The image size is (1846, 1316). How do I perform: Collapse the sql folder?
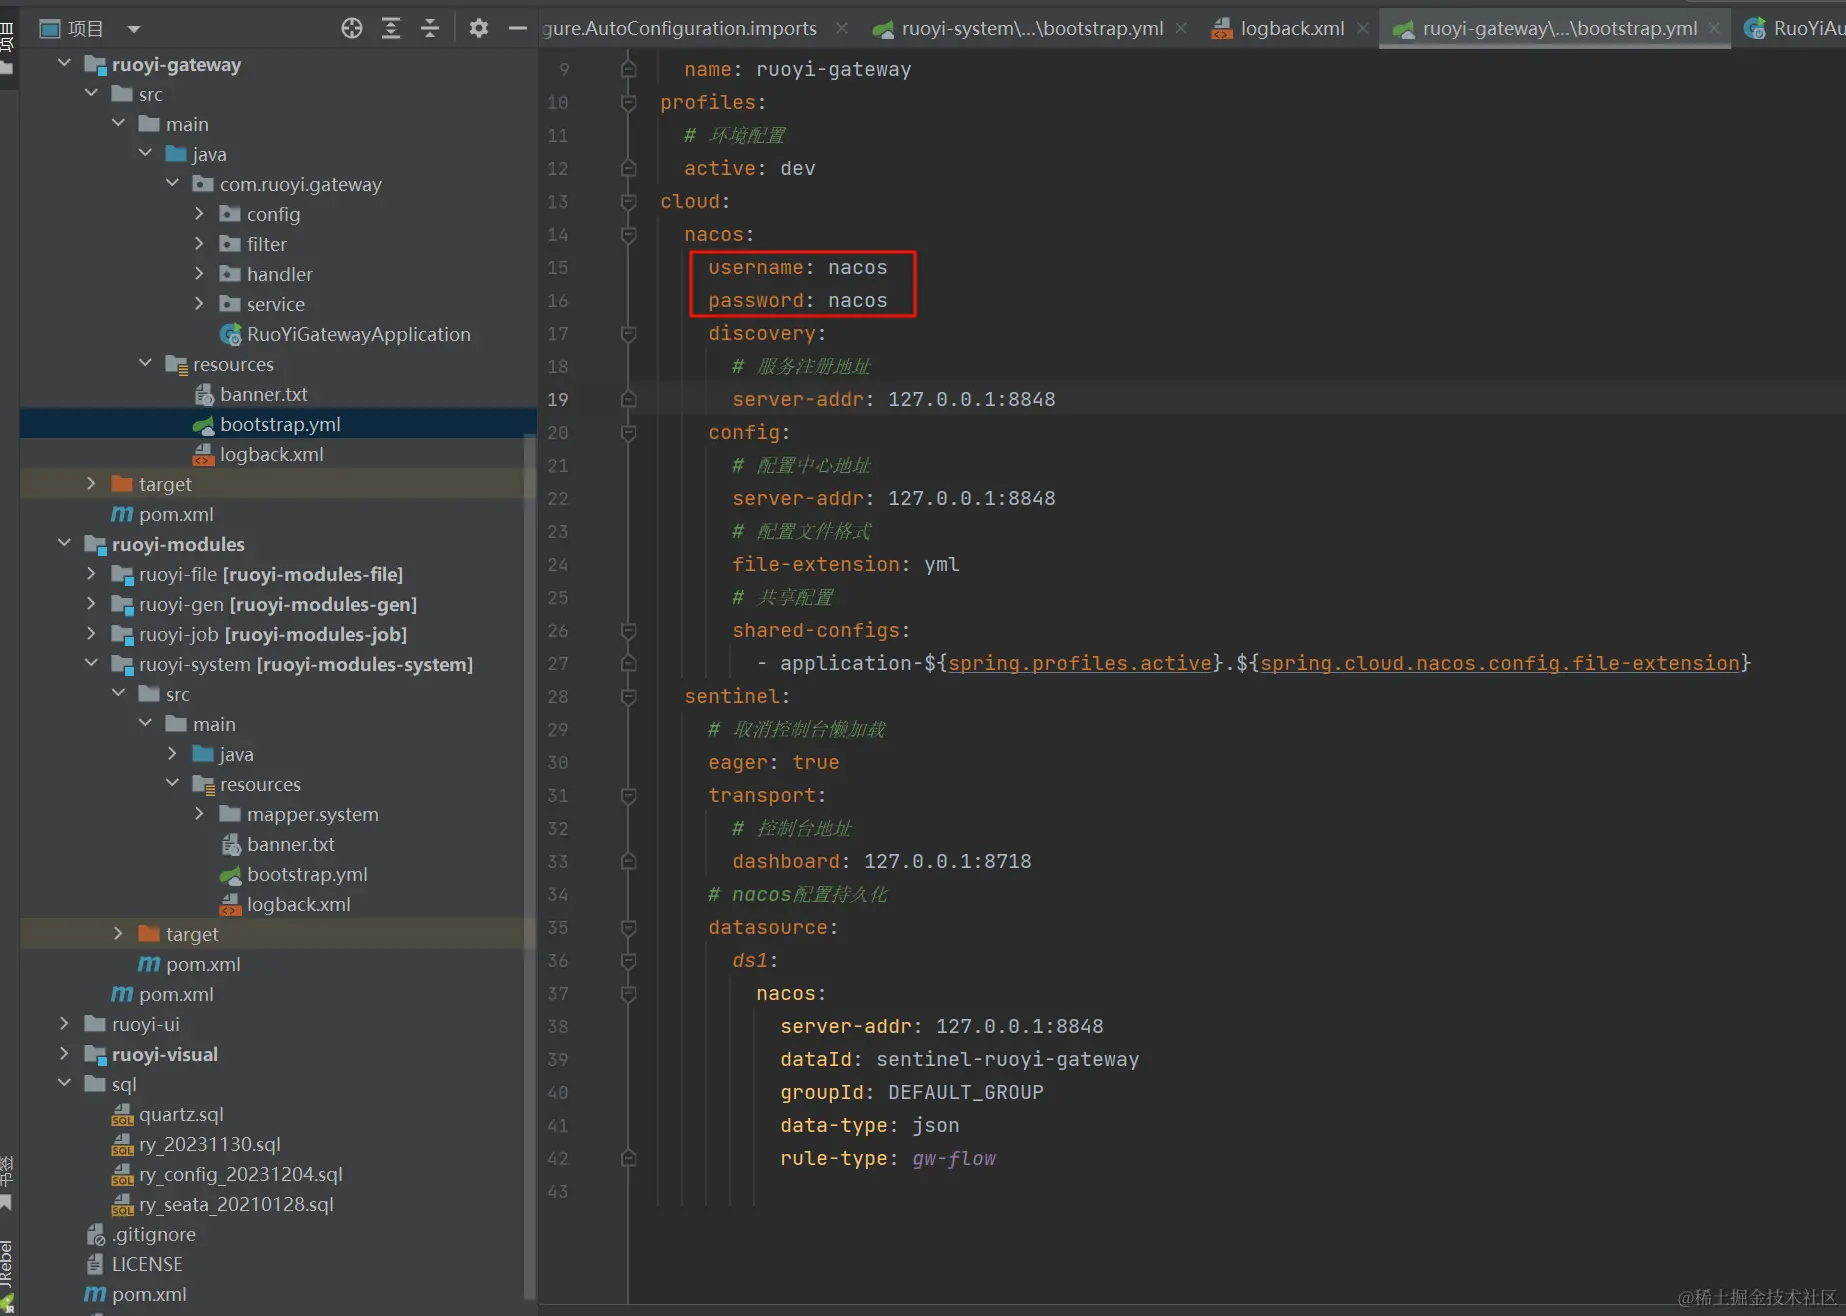tap(65, 1084)
